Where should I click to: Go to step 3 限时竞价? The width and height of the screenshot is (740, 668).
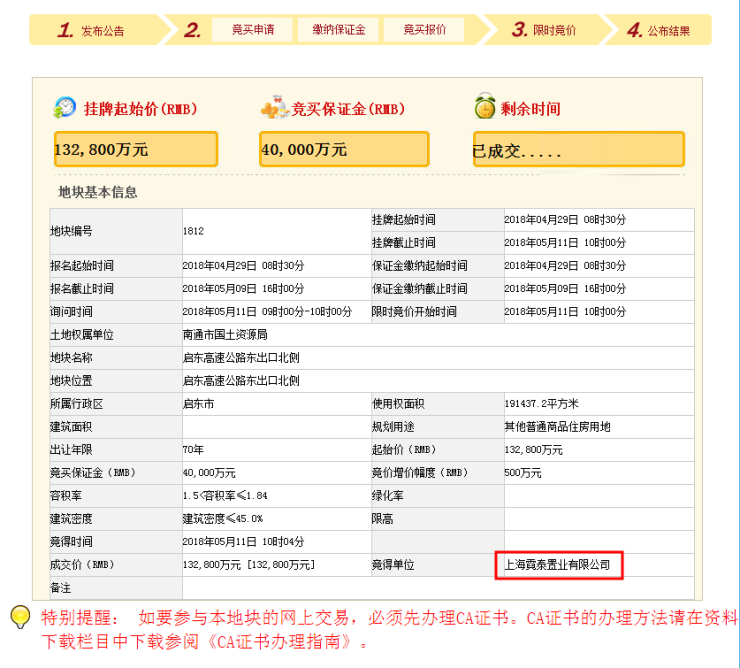tap(545, 30)
